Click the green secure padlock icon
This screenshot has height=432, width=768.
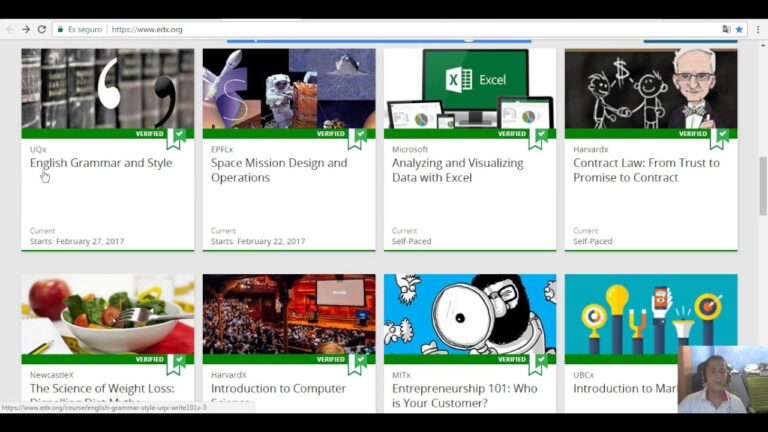tap(60, 29)
